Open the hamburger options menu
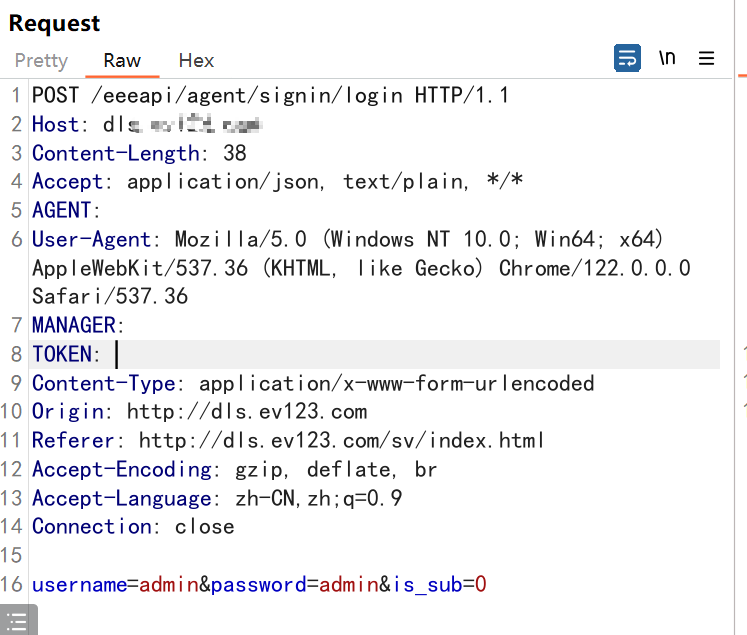This screenshot has height=635, width=747. click(x=706, y=58)
